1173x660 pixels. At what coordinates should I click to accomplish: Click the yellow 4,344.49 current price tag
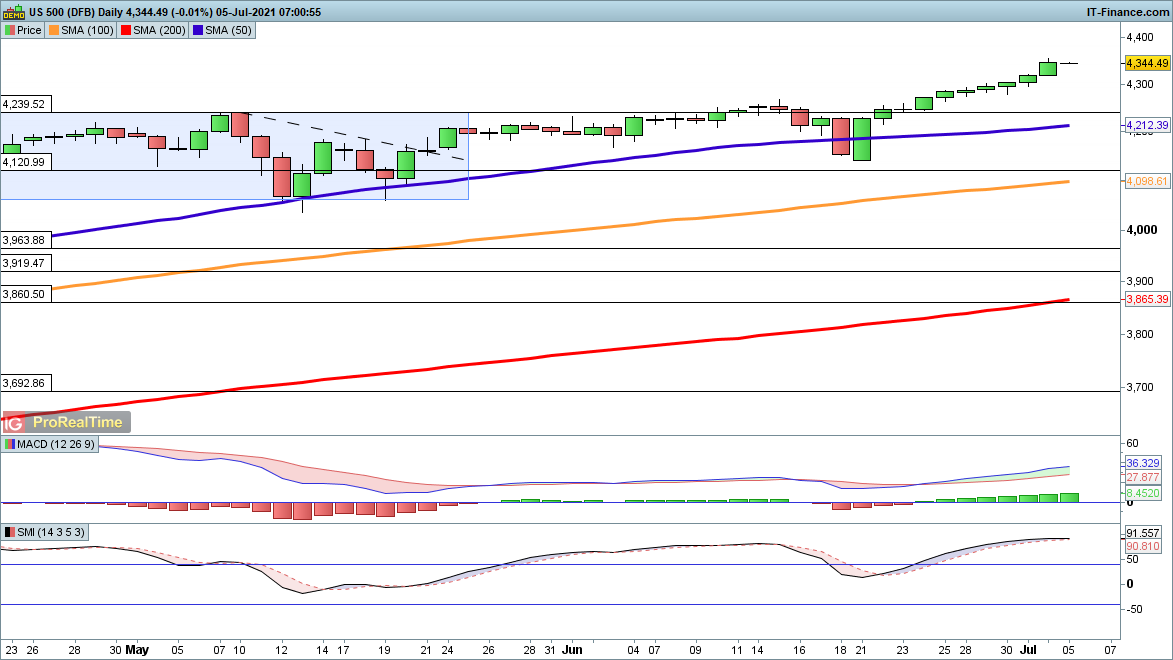[1147, 63]
